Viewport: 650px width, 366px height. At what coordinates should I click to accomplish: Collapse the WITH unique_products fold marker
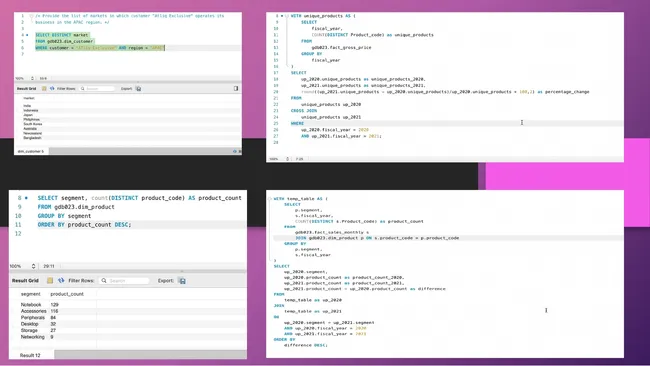(286, 16)
